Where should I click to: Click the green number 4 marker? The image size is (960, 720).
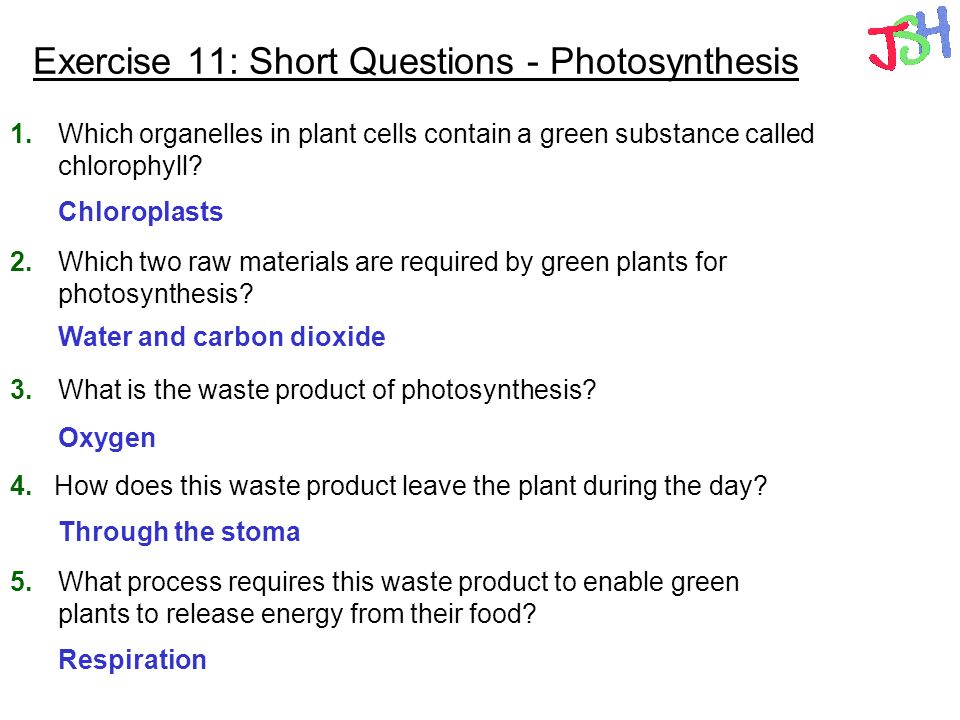tap(21, 486)
